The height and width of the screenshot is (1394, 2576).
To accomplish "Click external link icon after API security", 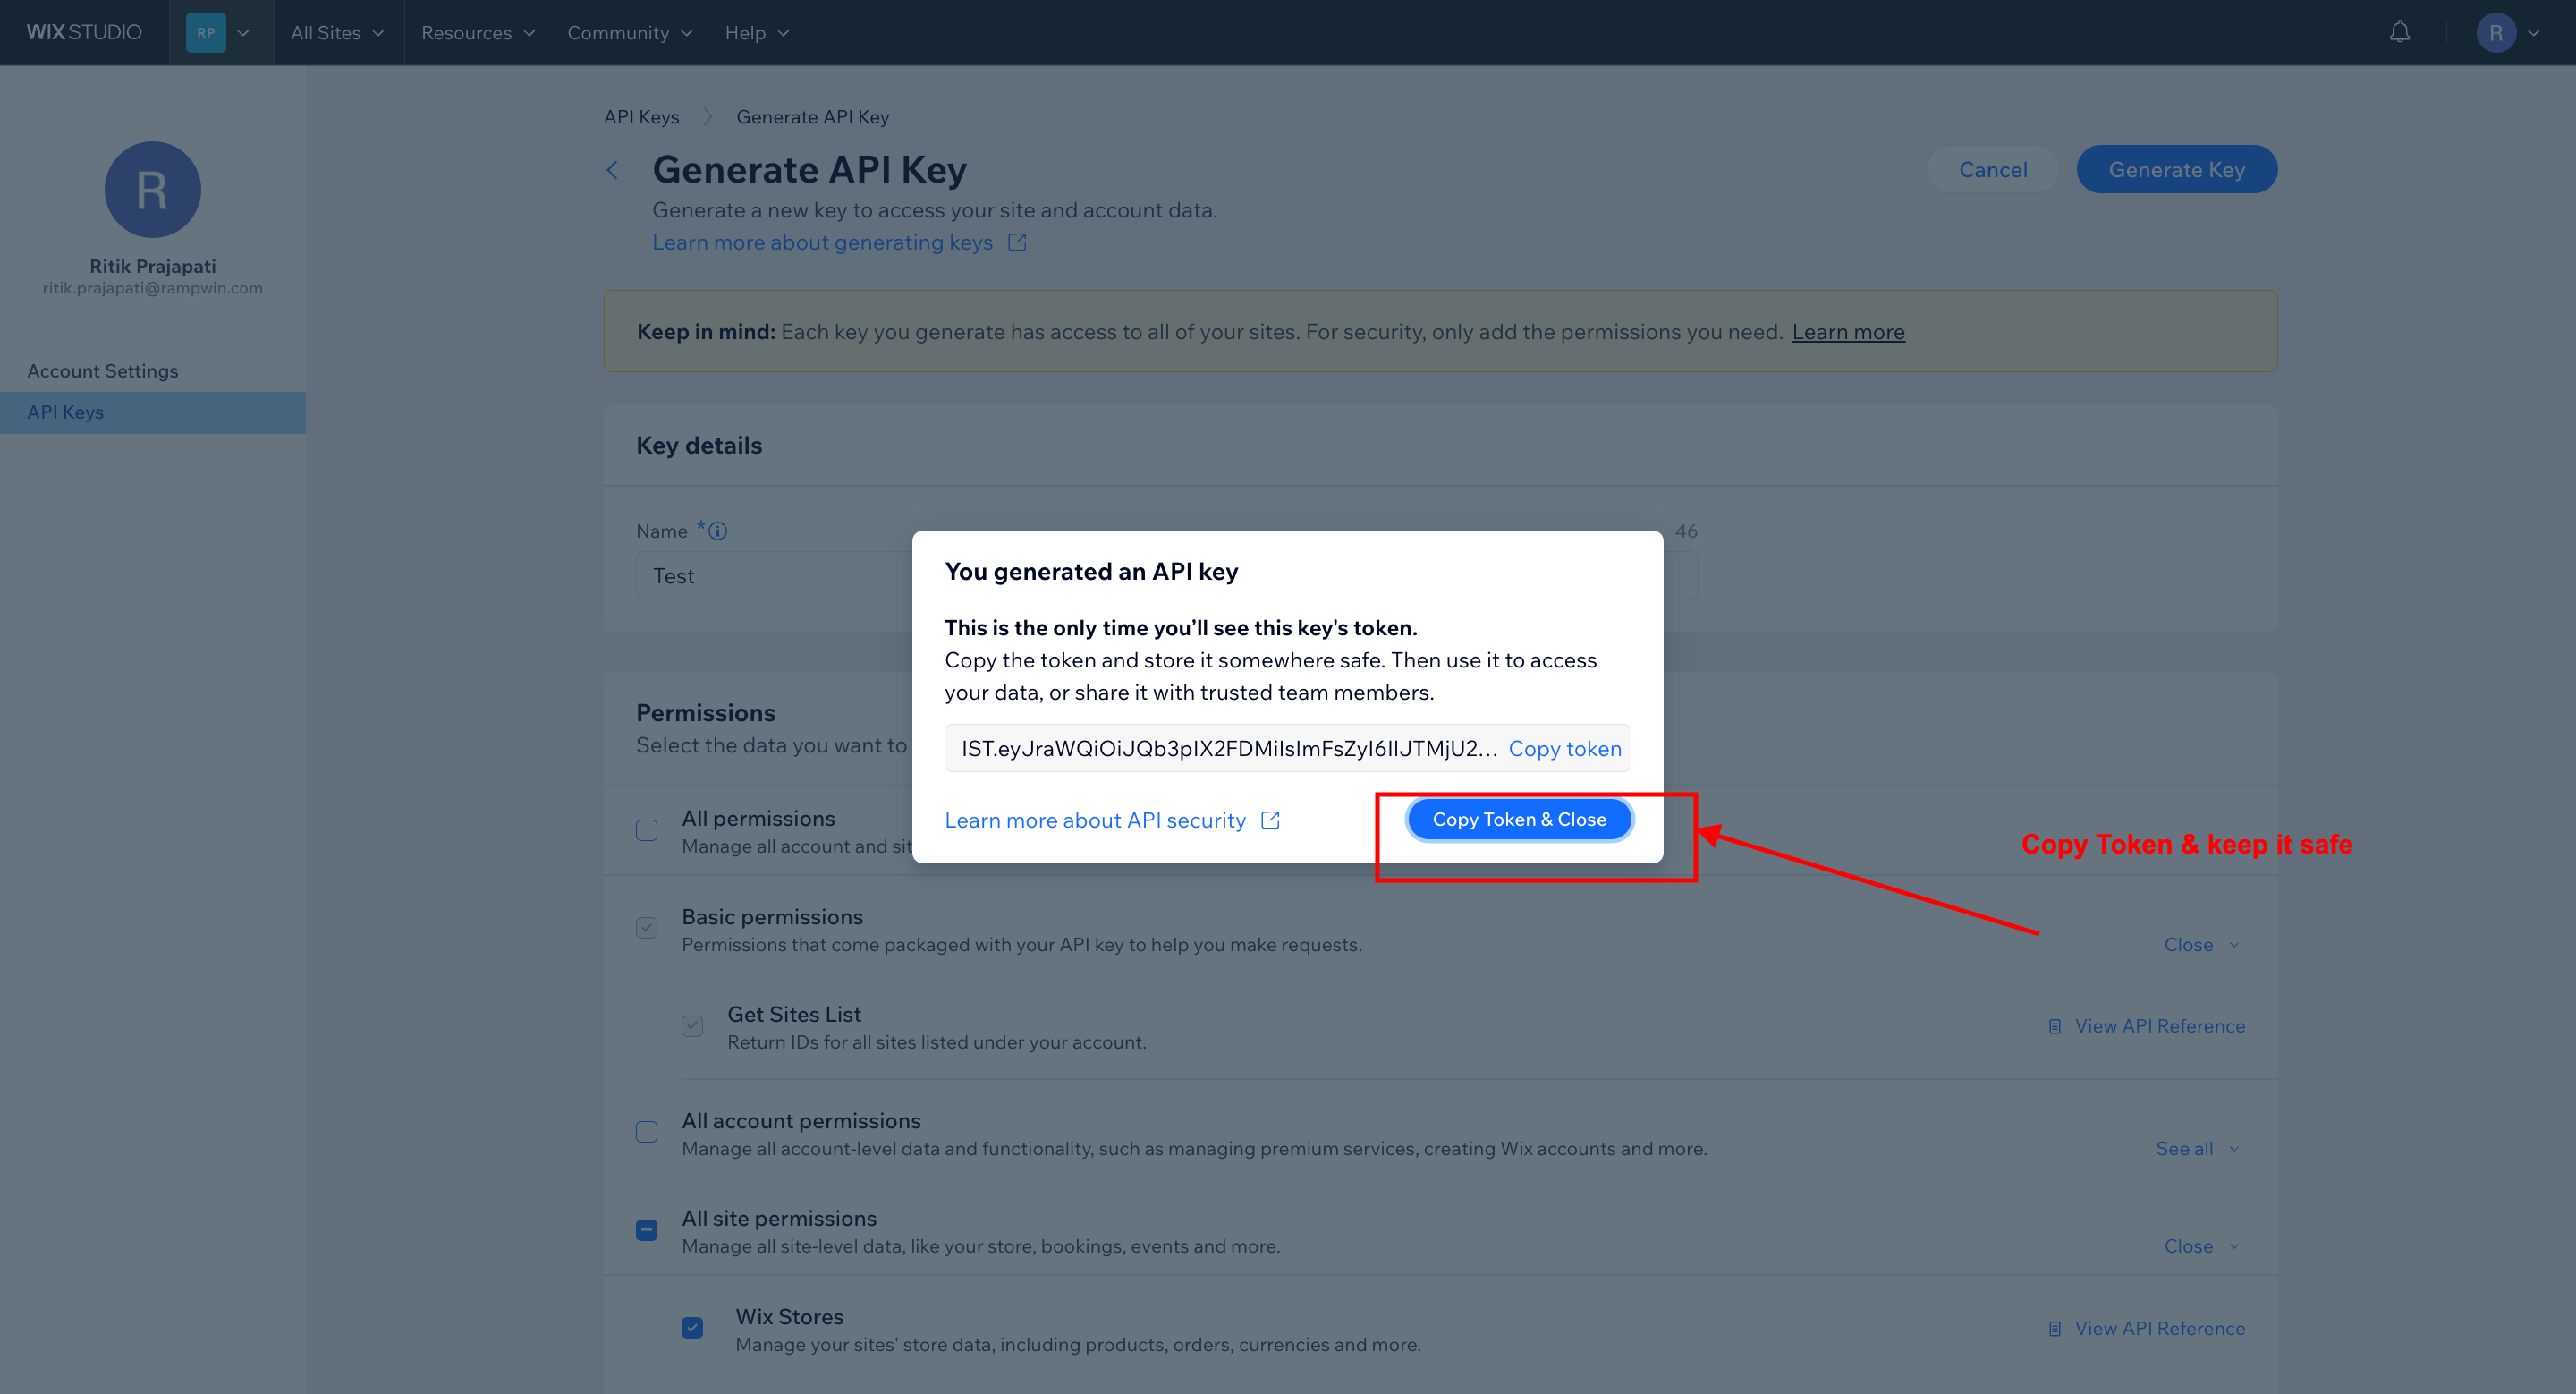I will pyautogui.click(x=1270, y=820).
